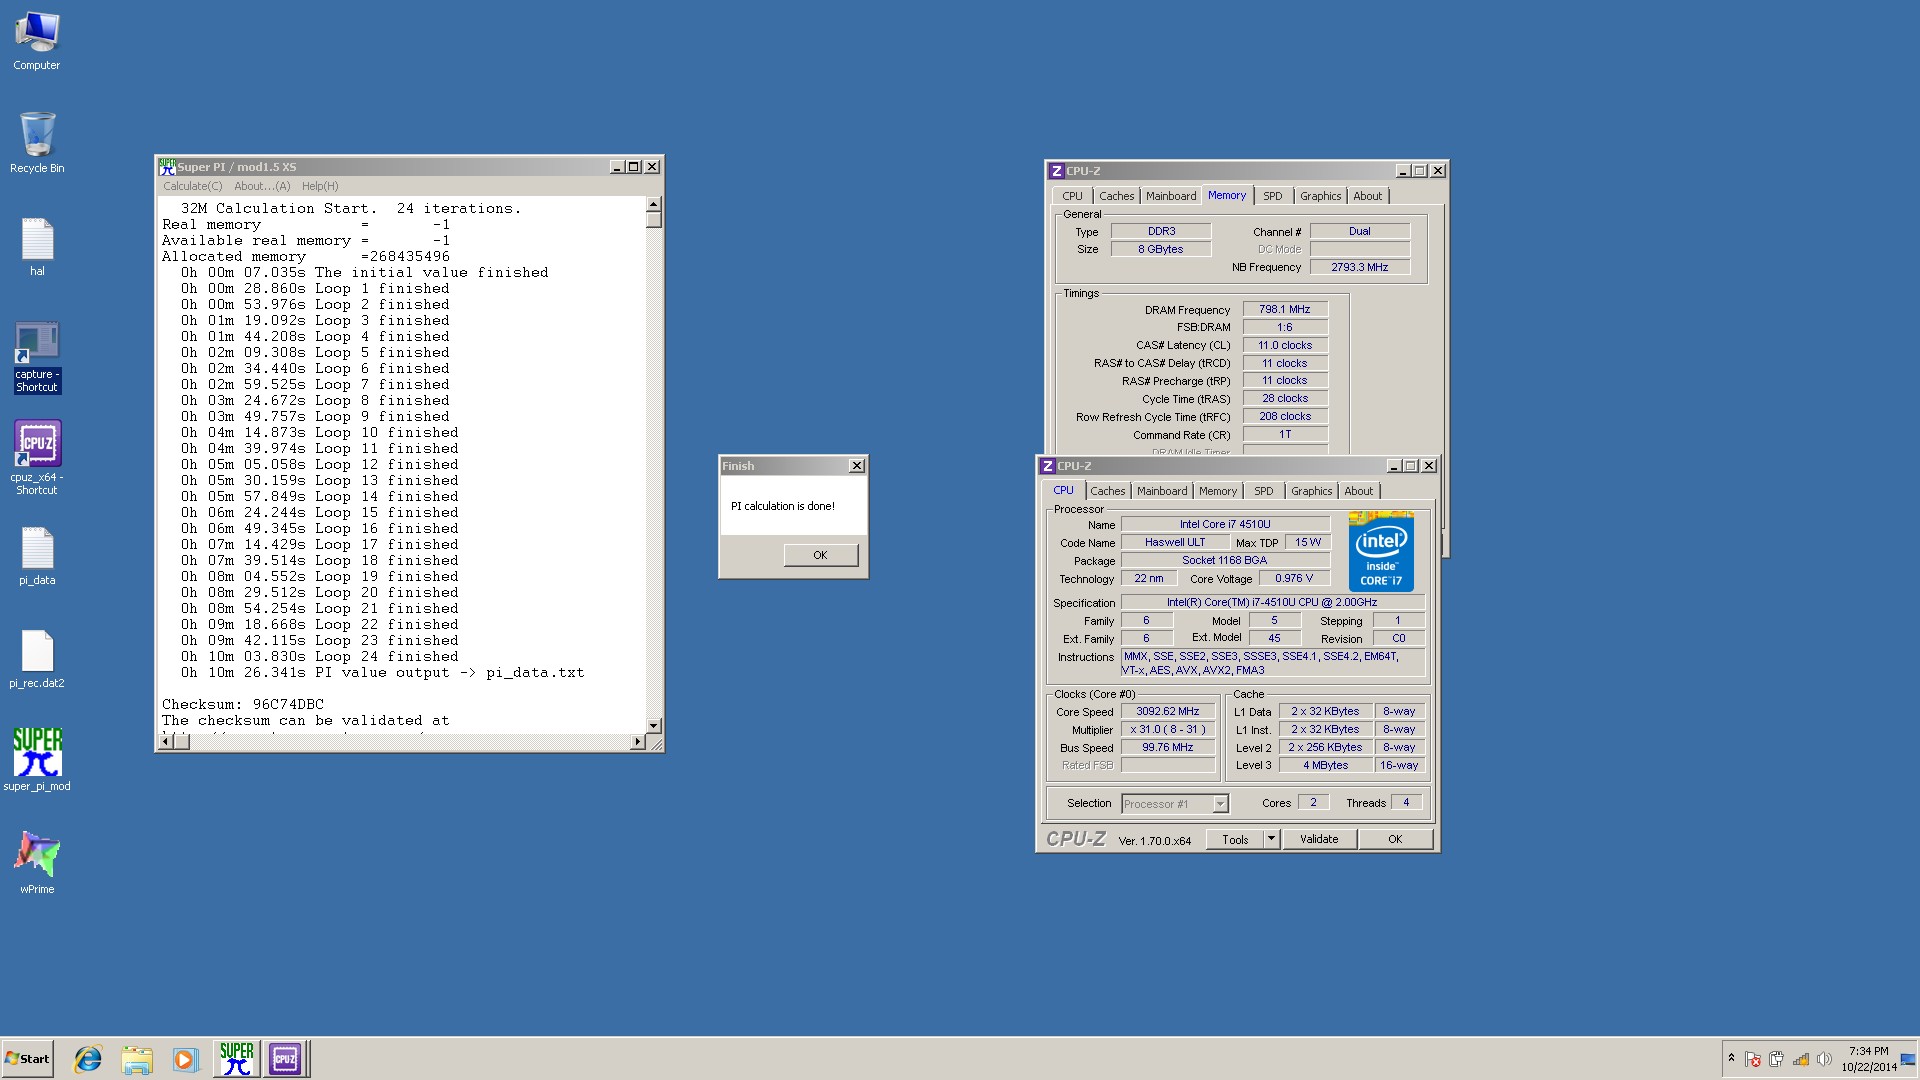Click the Validate button in CPU-Z
Image resolution: width=1920 pixels, height=1080 pixels.
(x=1319, y=840)
